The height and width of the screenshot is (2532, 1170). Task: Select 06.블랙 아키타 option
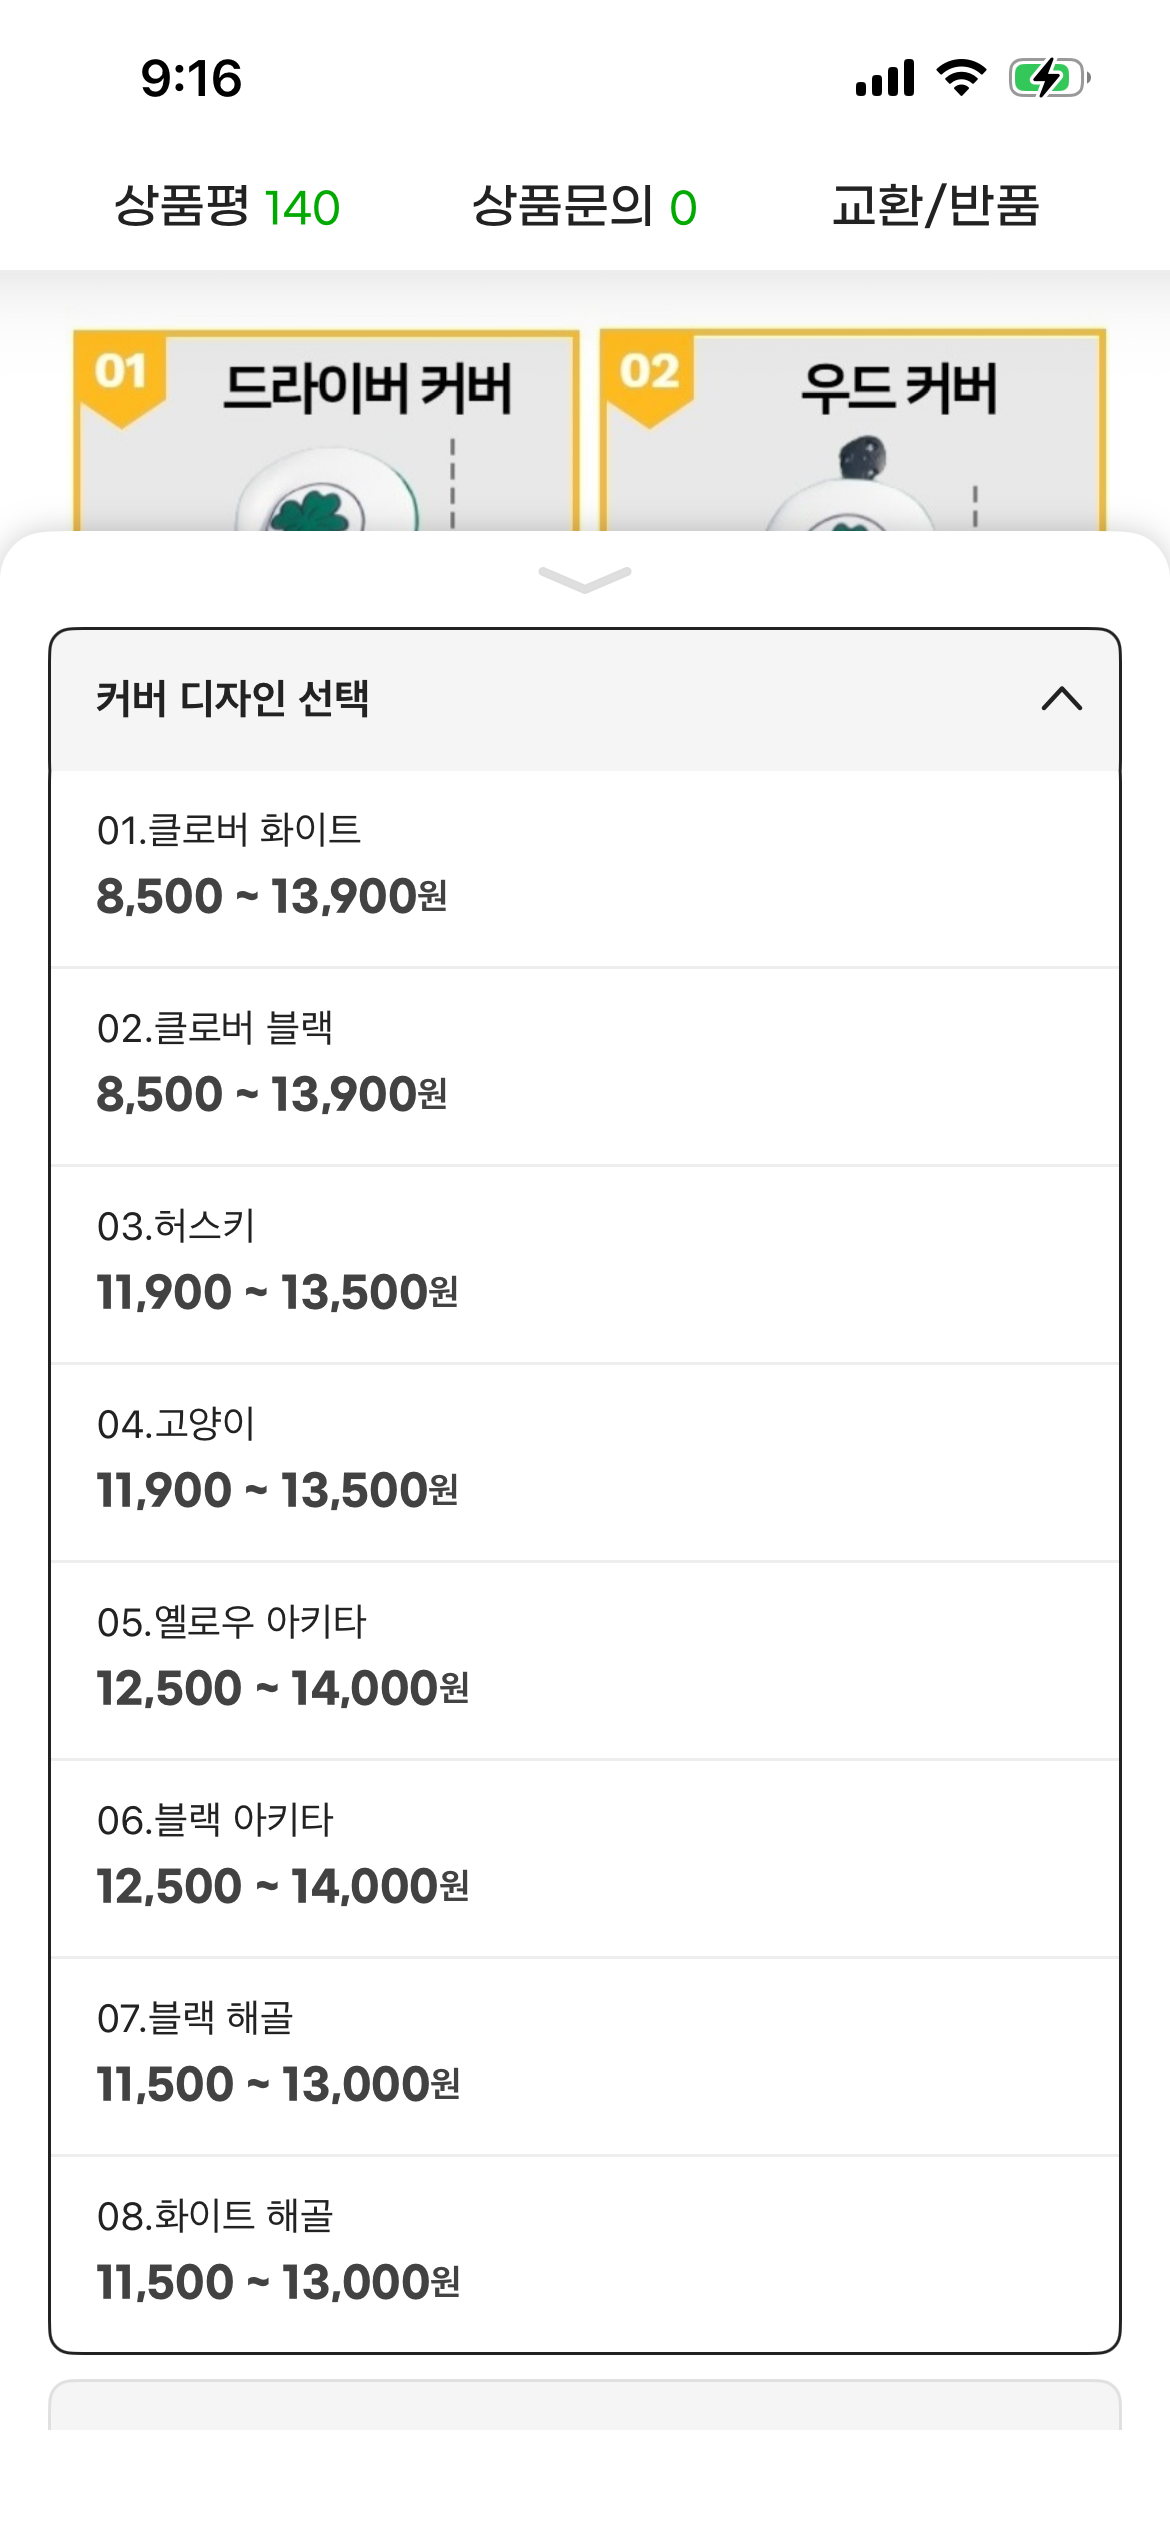click(x=584, y=1856)
